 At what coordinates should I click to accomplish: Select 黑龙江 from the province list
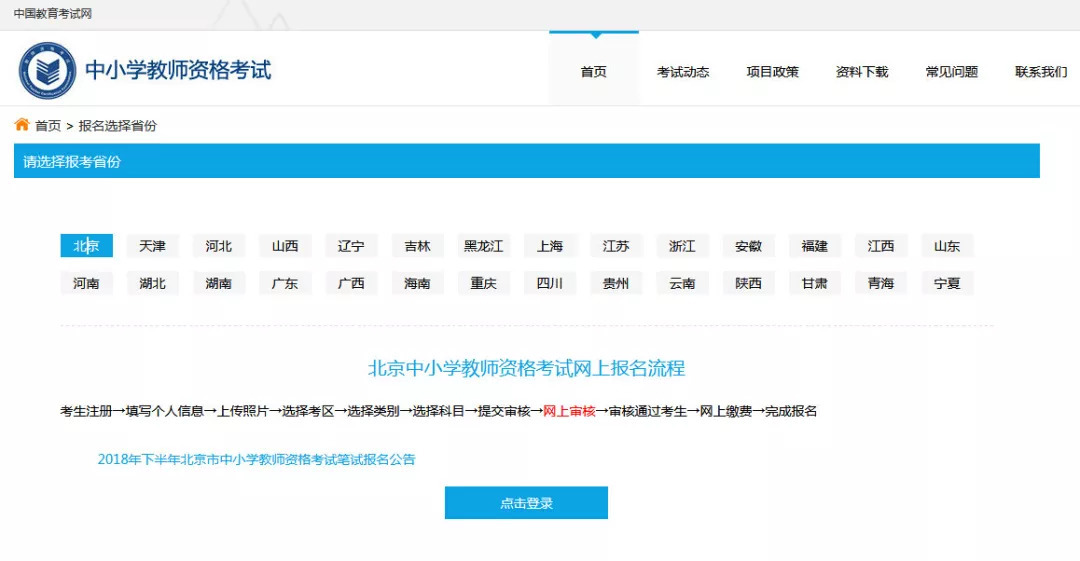click(x=484, y=246)
